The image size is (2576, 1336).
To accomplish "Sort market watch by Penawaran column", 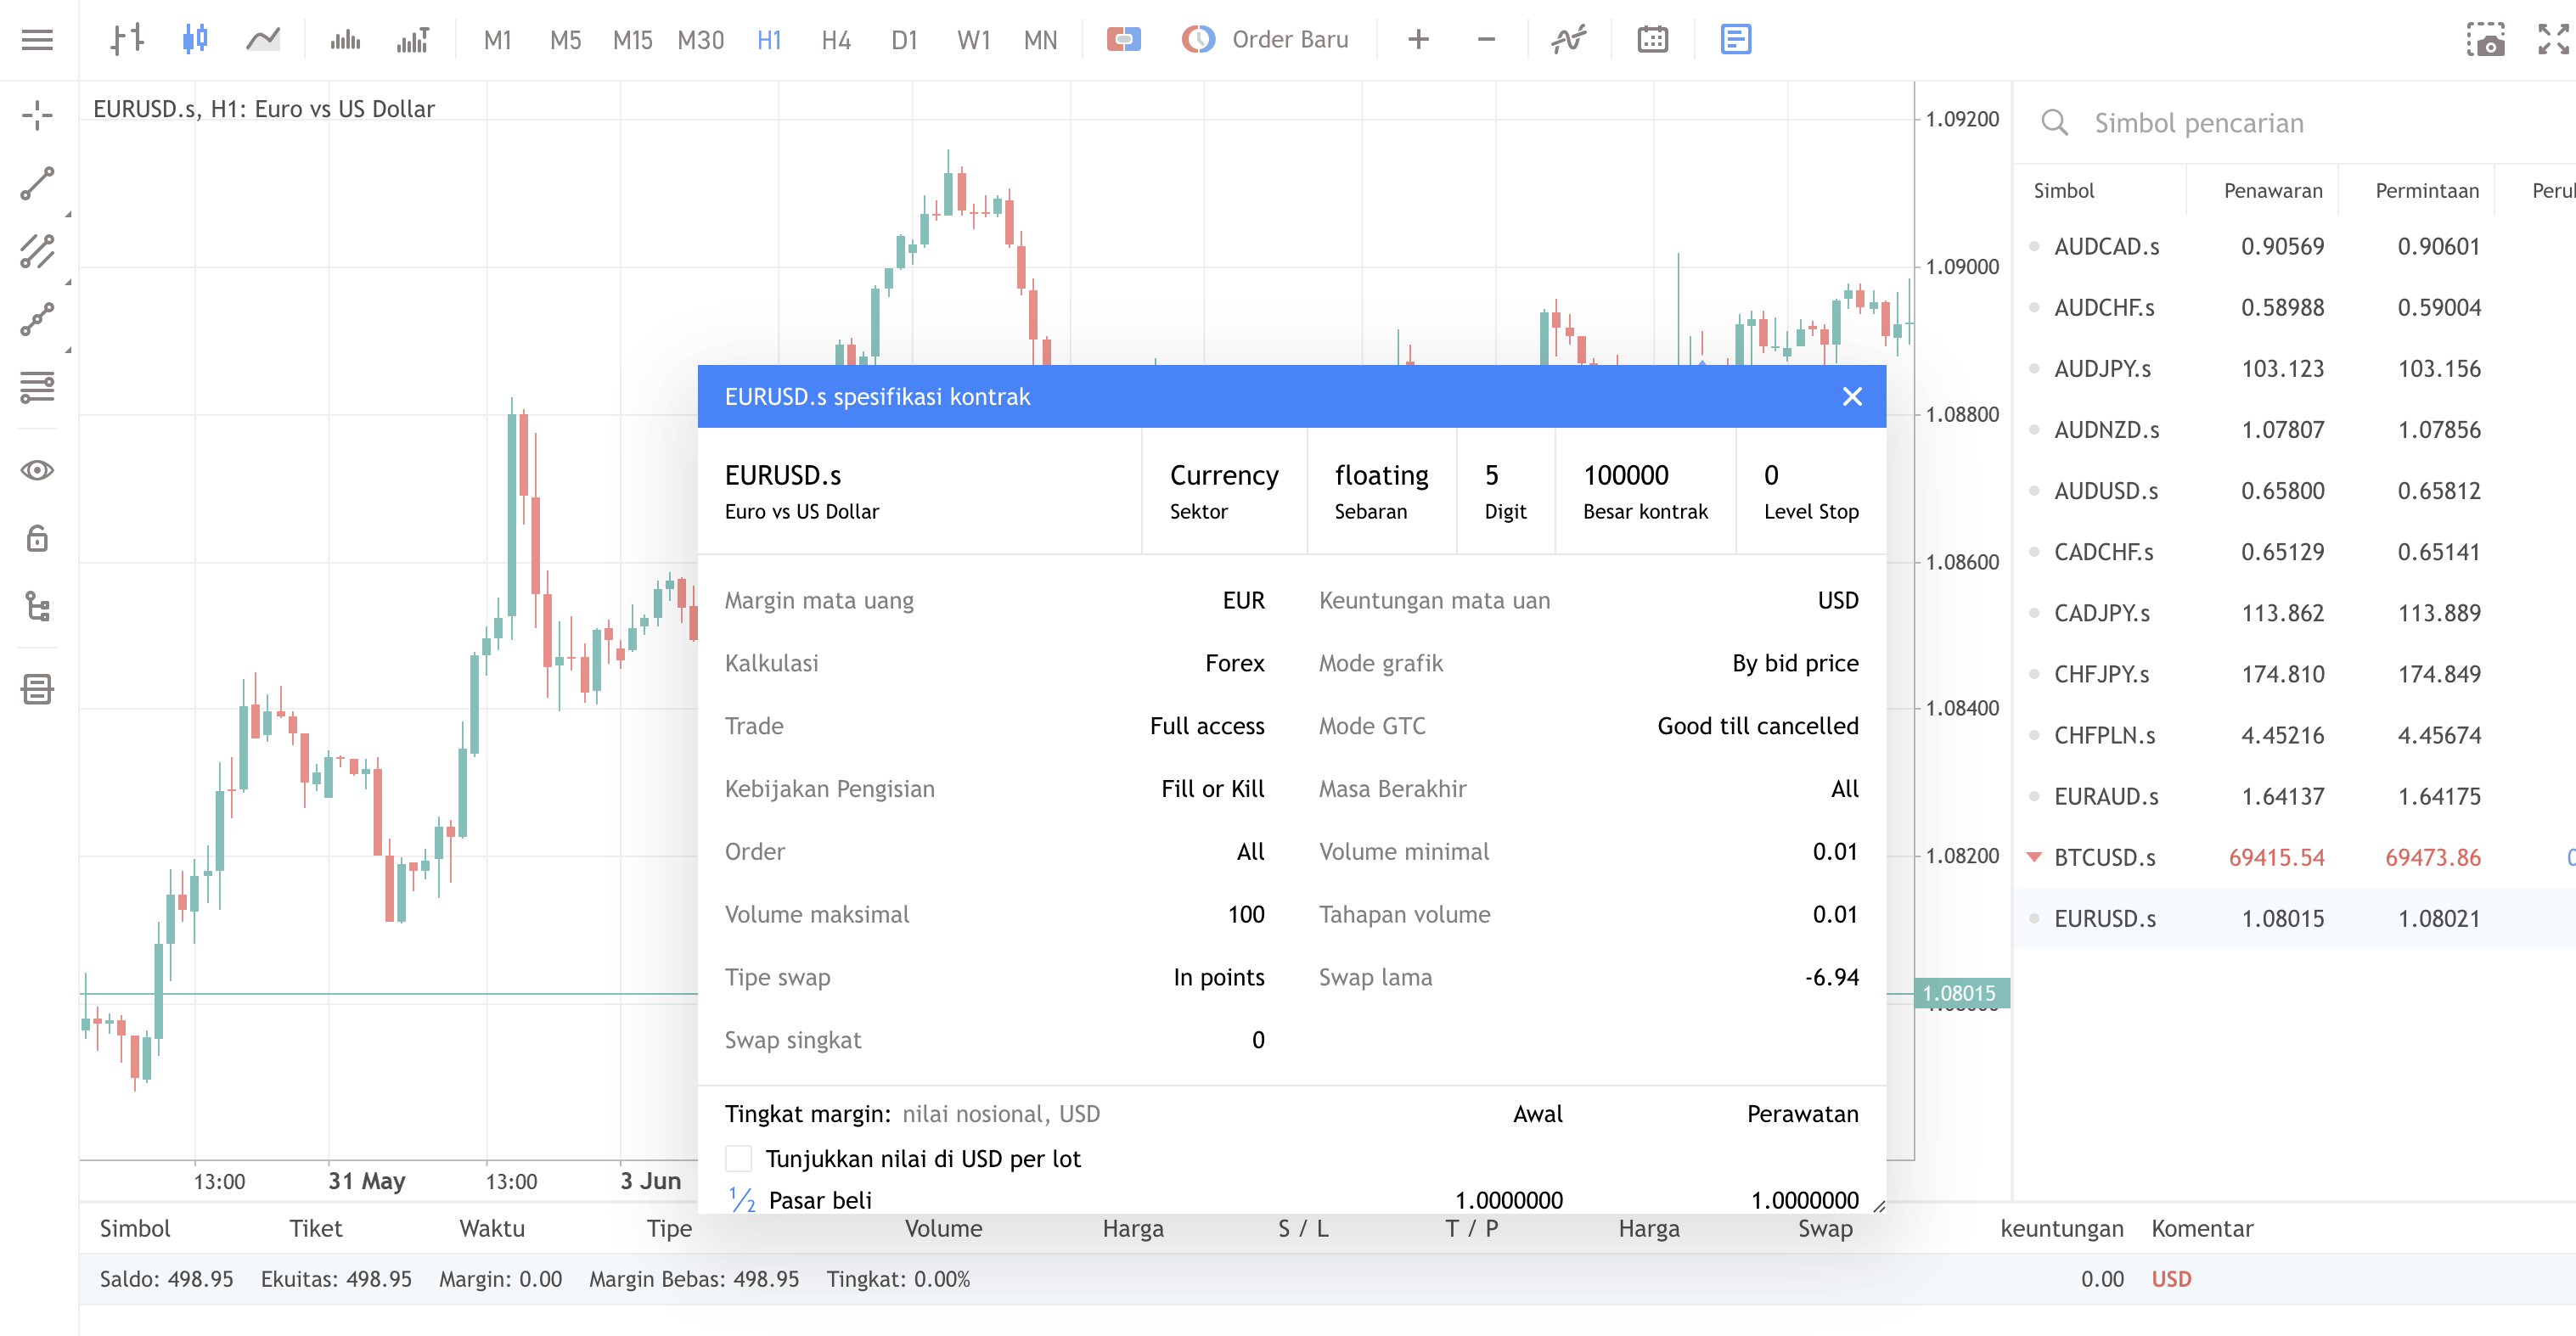I will pyautogui.click(x=2272, y=190).
